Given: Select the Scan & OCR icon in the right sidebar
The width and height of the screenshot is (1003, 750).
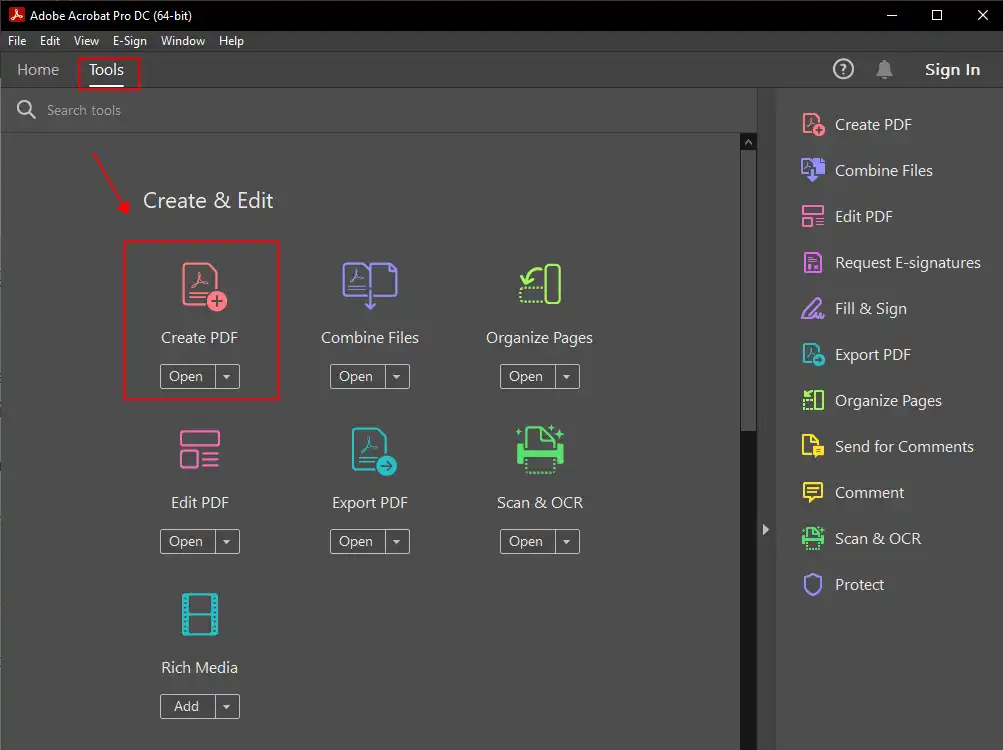Looking at the screenshot, I should point(813,538).
